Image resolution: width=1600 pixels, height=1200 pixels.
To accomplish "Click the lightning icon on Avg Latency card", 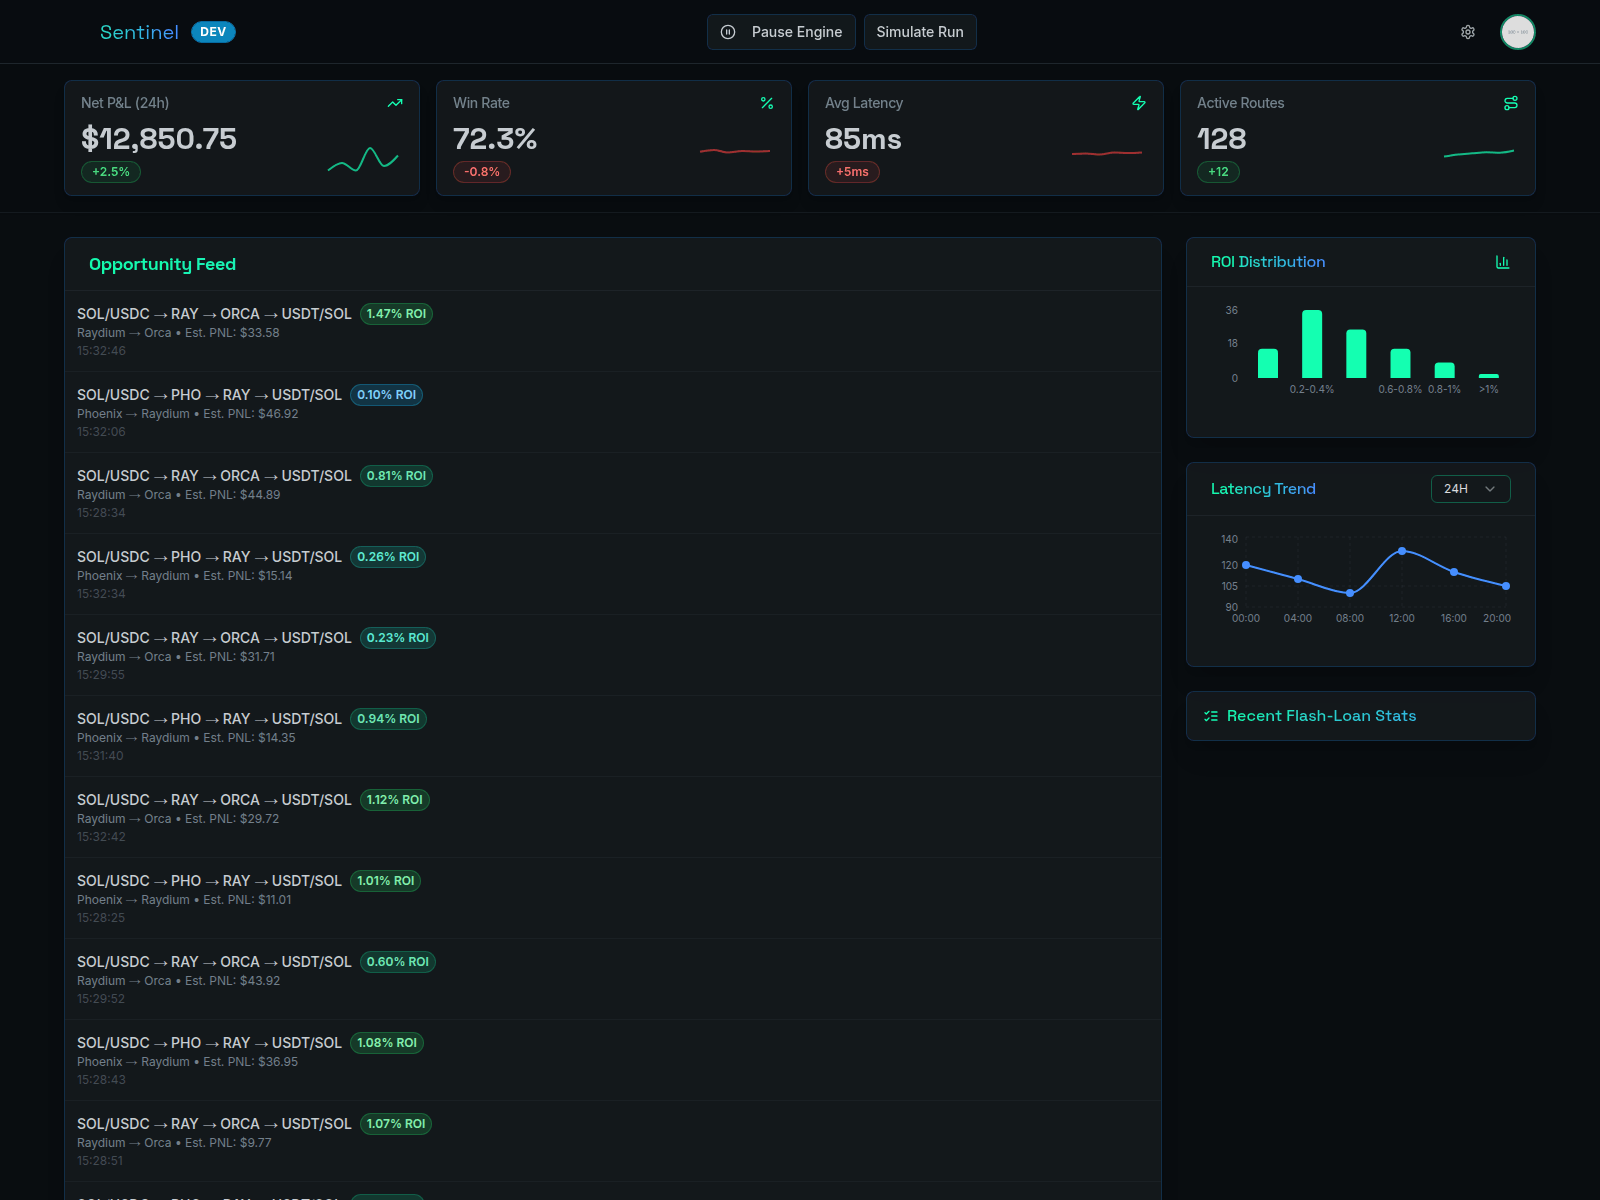I will 1139,103.
